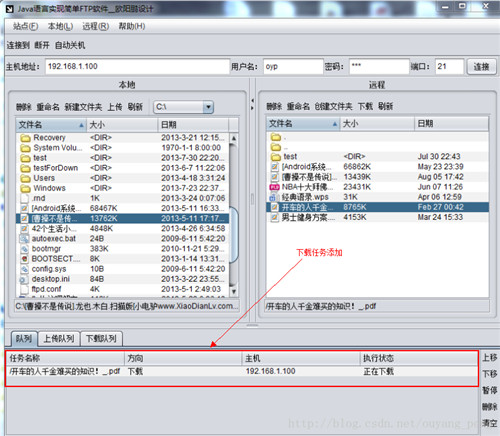Select the 经典语录.wps file icon

pyautogui.click(x=275, y=197)
